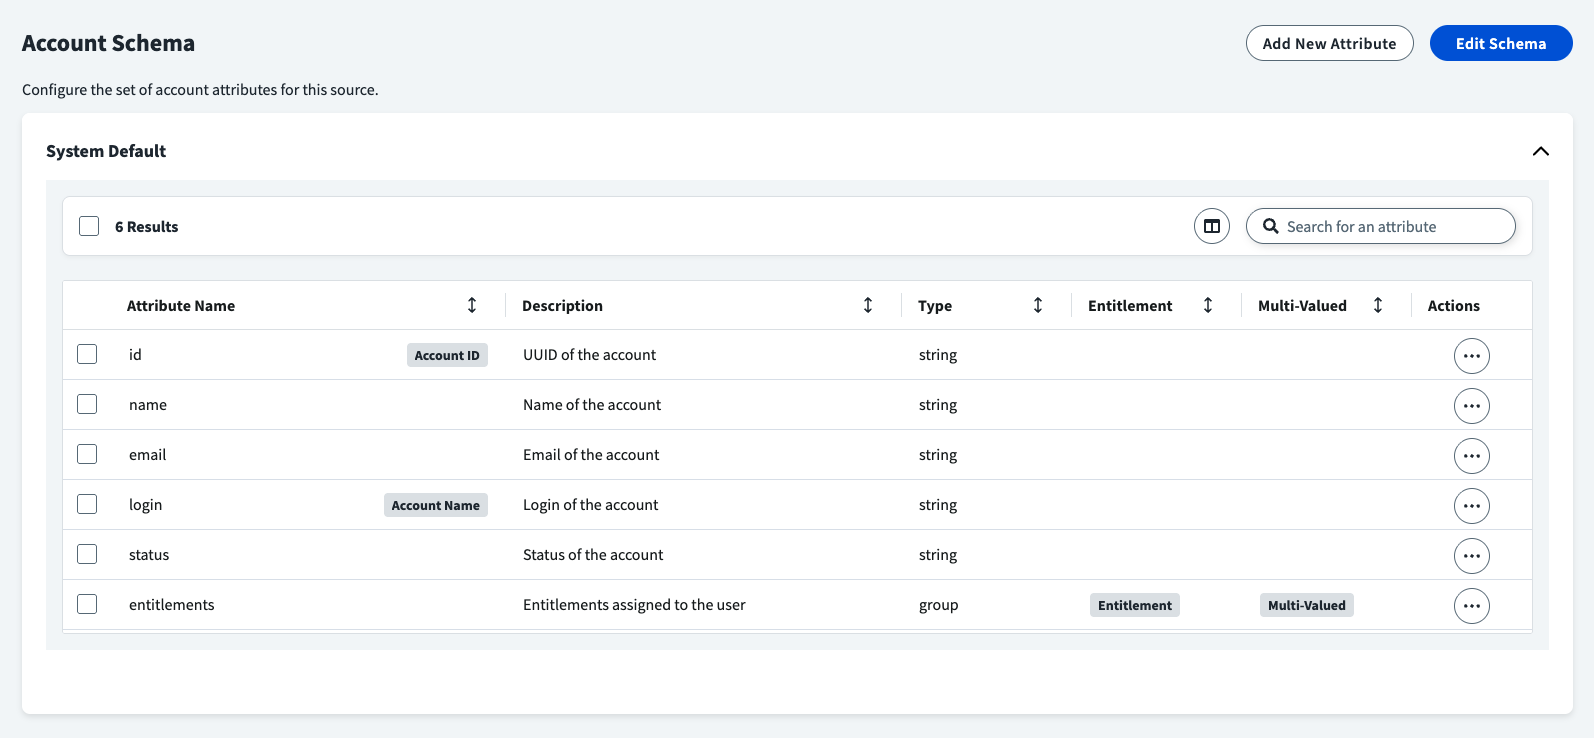This screenshot has width=1594, height=738.
Task: Sort the Multi-Valued column
Action: (x=1378, y=305)
